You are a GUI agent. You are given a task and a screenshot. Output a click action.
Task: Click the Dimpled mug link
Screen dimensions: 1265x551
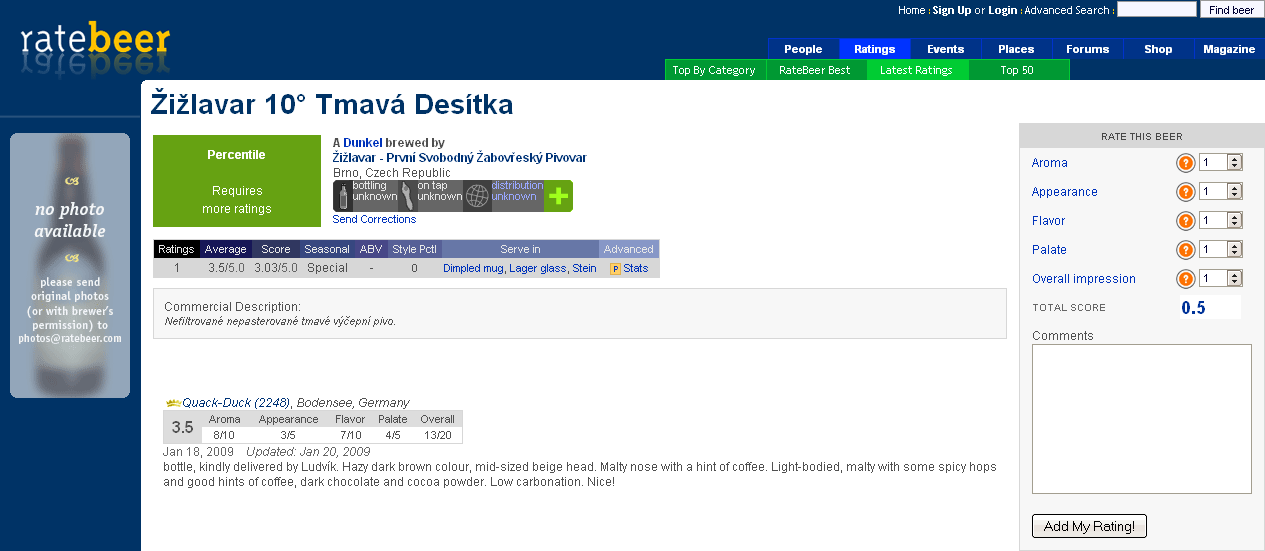474,268
